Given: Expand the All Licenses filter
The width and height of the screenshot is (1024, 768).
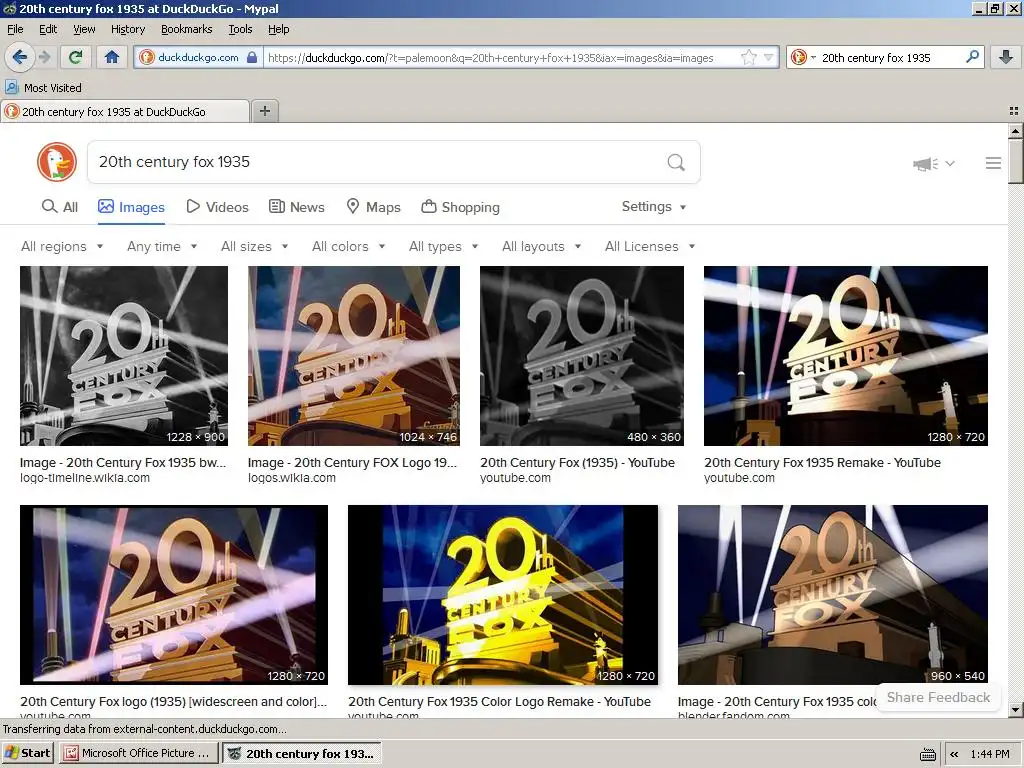Looking at the screenshot, I should tap(650, 246).
